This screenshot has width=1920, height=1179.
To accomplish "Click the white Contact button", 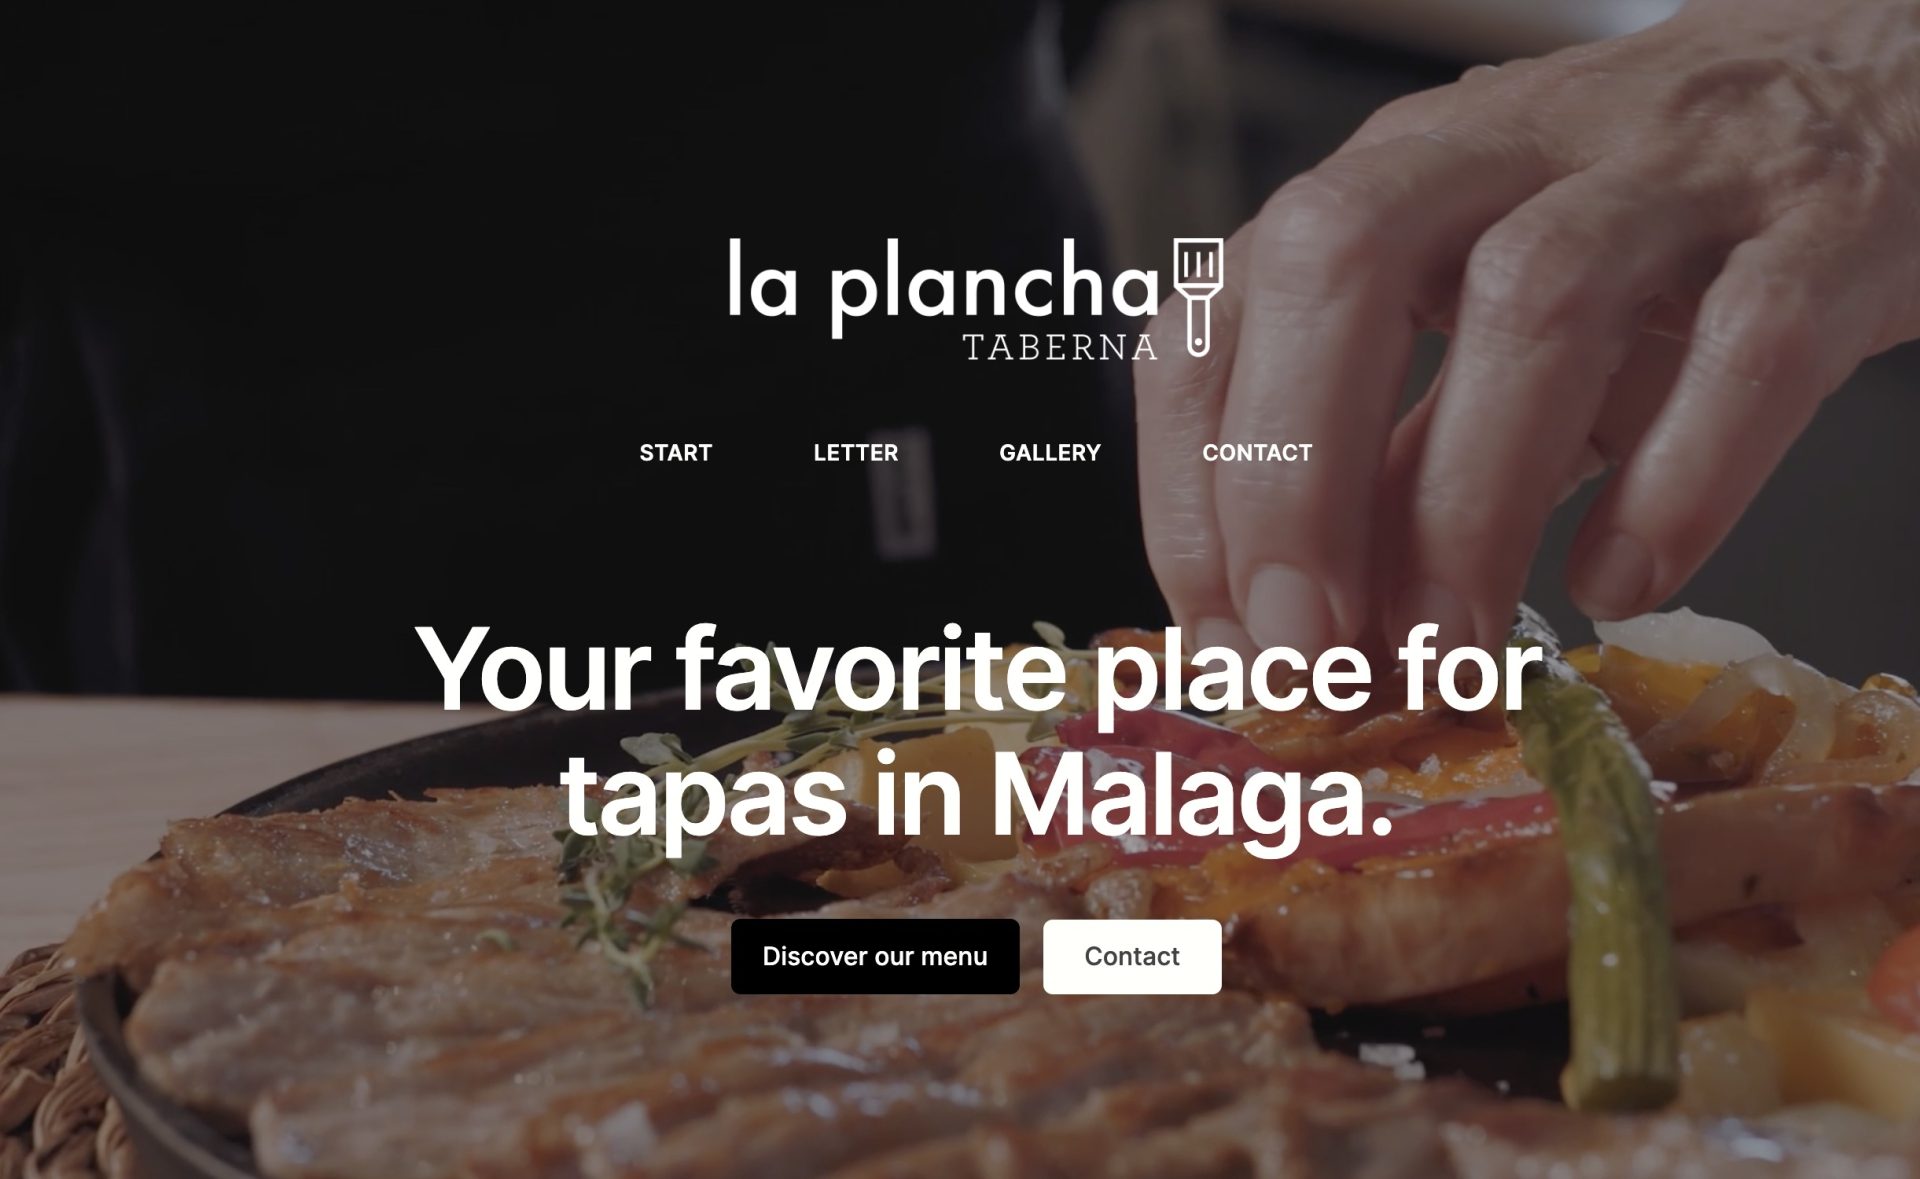I will tap(1132, 956).
